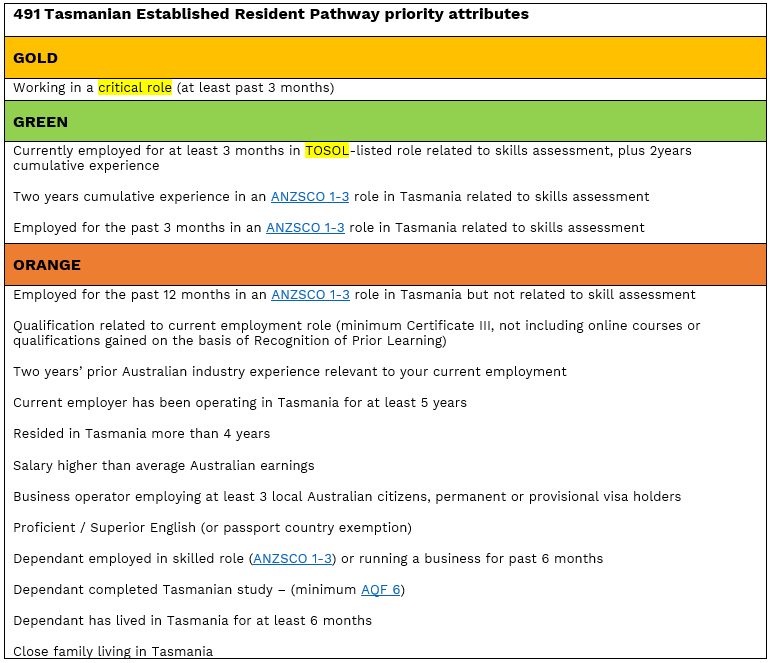Select the GOLD heading band
The height and width of the screenshot is (663, 771).
[385, 58]
